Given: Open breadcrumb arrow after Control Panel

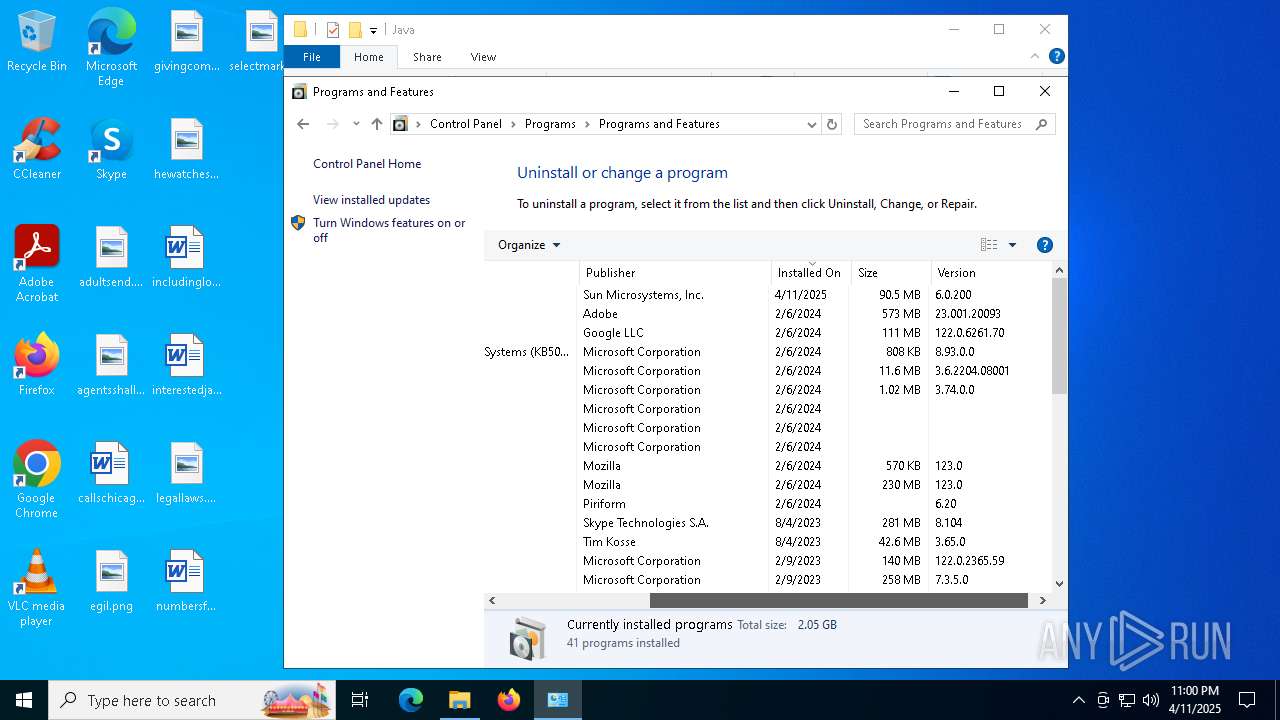Looking at the screenshot, I should (x=514, y=124).
